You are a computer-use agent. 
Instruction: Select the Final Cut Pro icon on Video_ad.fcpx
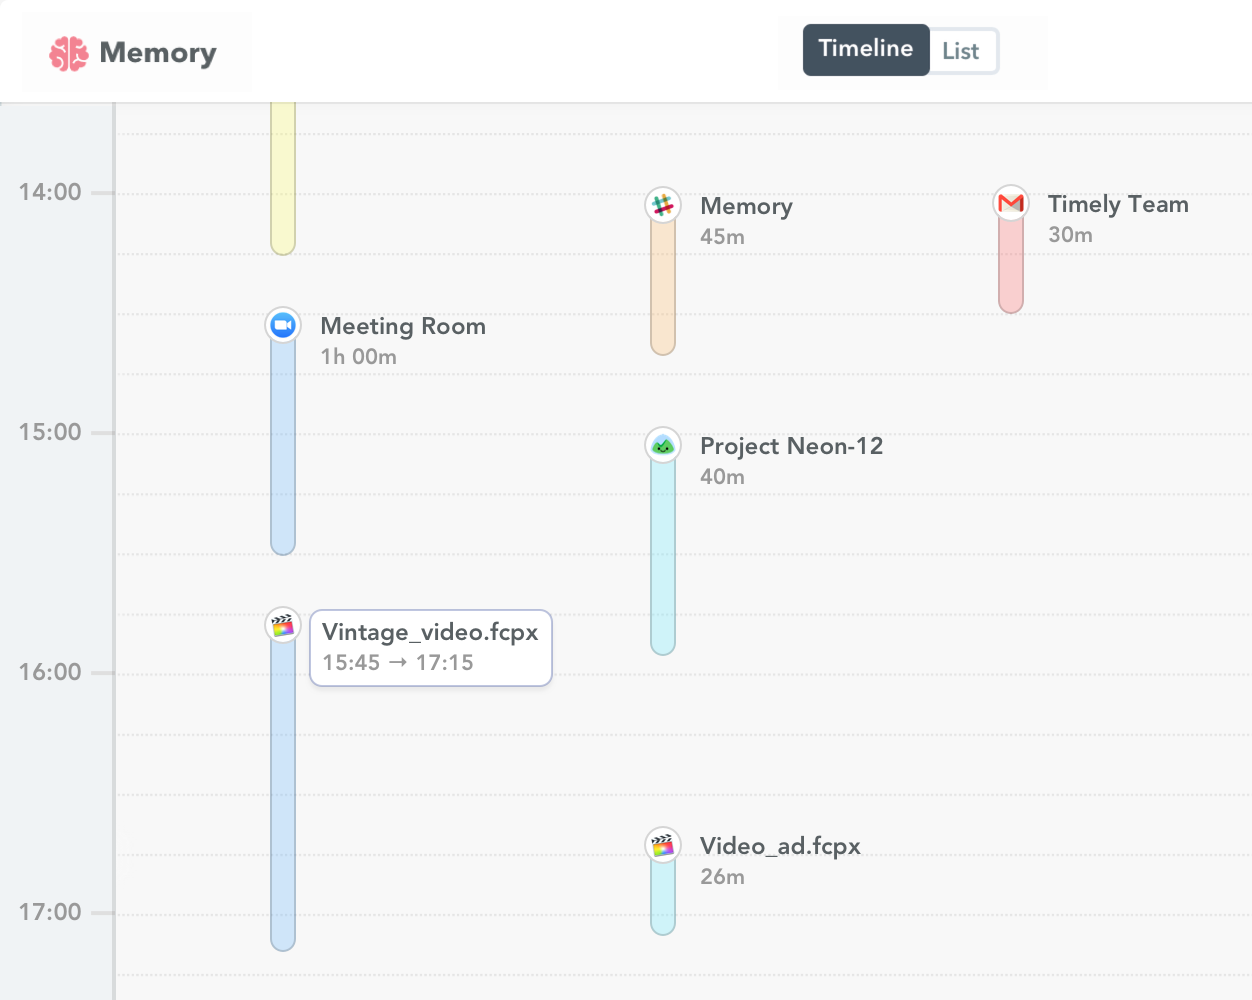(x=663, y=843)
